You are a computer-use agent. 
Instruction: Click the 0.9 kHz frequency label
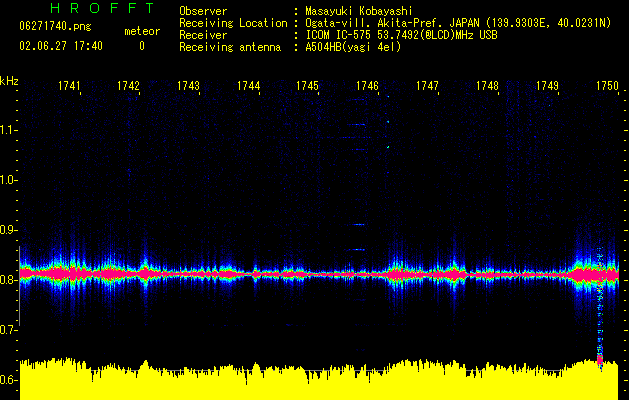click(9, 230)
